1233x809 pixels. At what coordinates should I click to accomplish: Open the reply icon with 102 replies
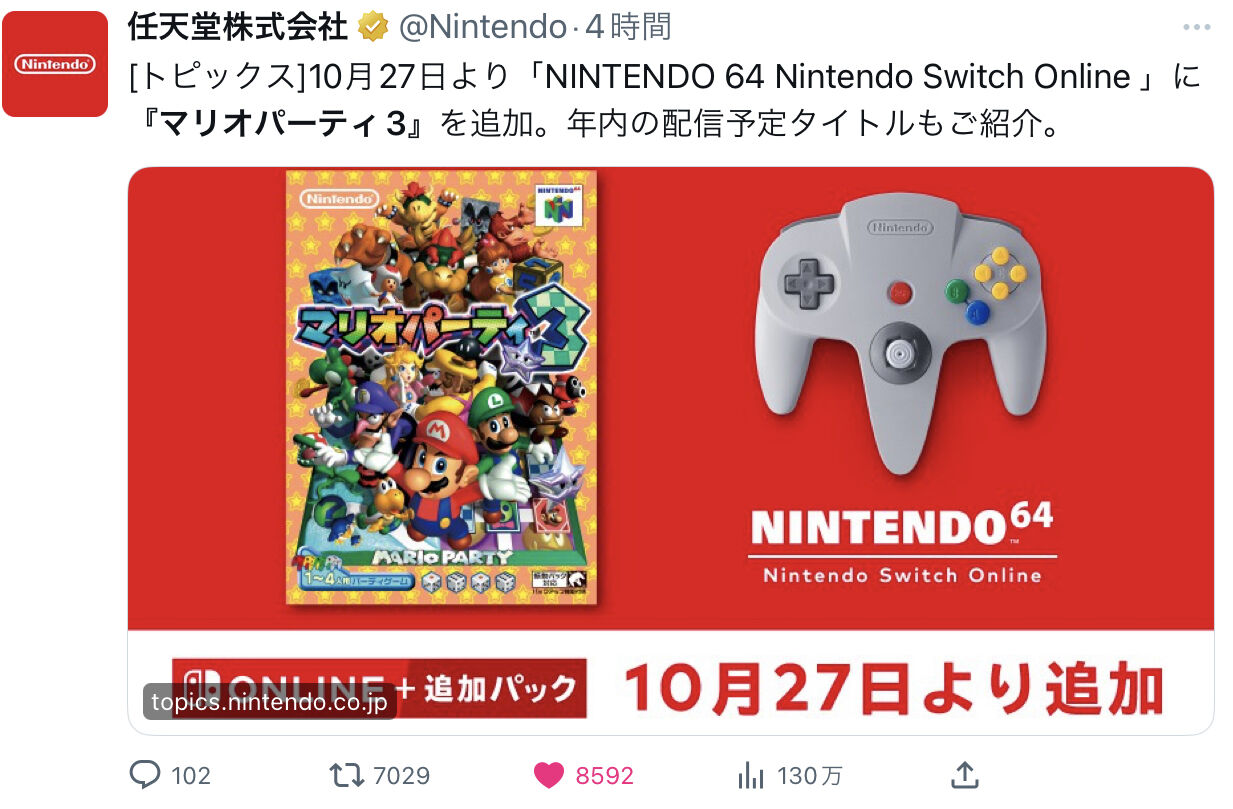tap(146, 774)
